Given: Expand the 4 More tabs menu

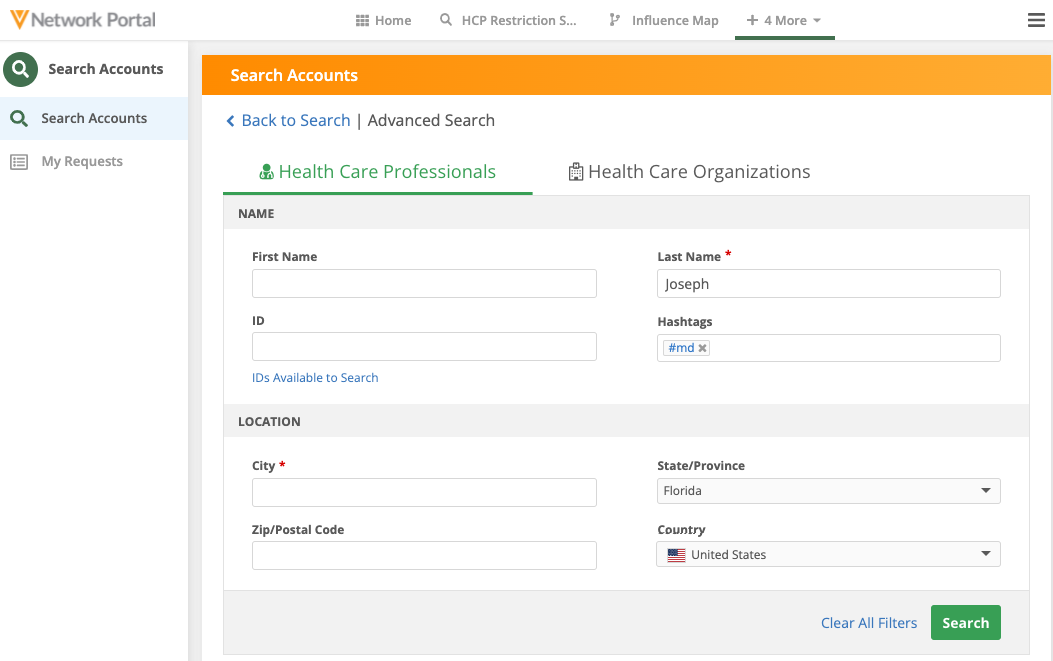Looking at the screenshot, I should click(784, 21).
